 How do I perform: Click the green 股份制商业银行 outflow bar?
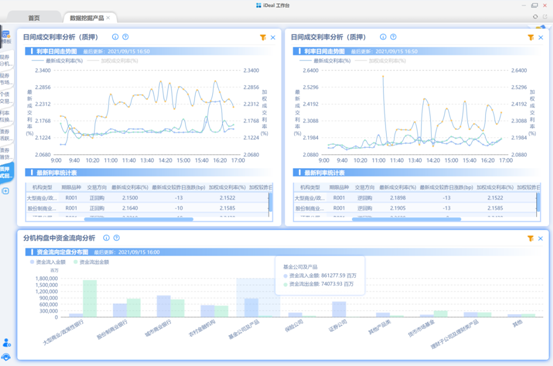134,308
